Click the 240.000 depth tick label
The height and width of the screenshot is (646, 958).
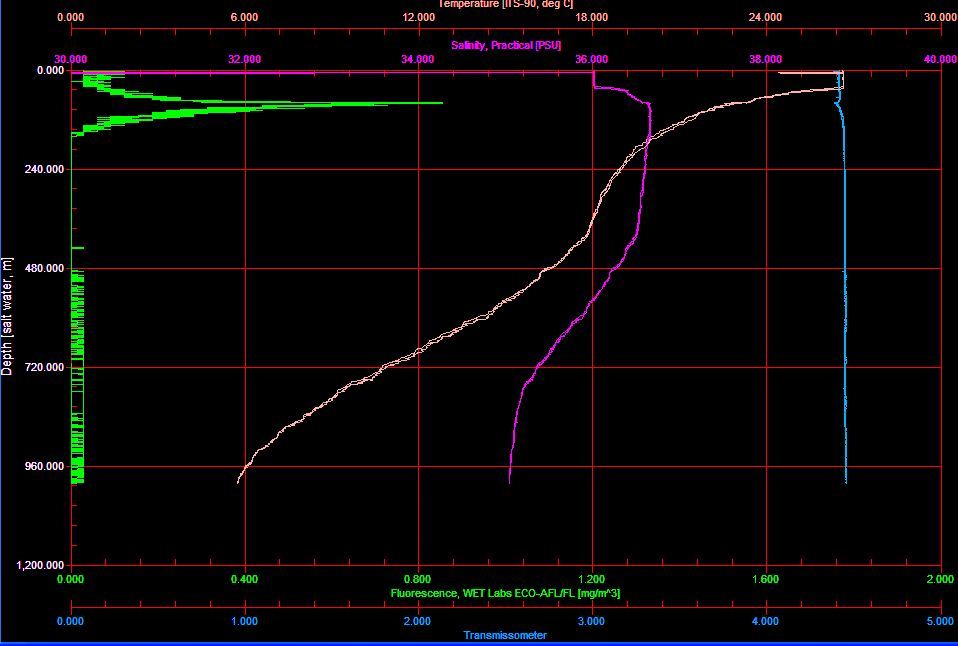[44, 170]
